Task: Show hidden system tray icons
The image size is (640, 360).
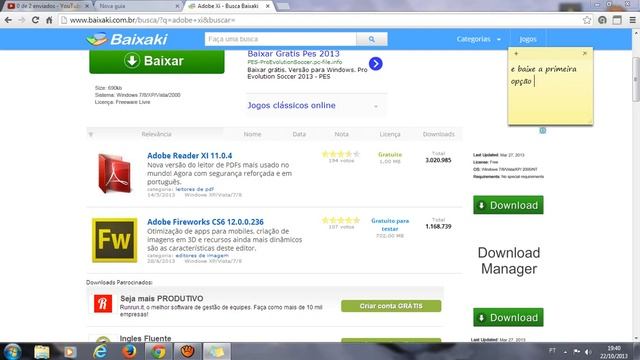Action: (565, 352)
